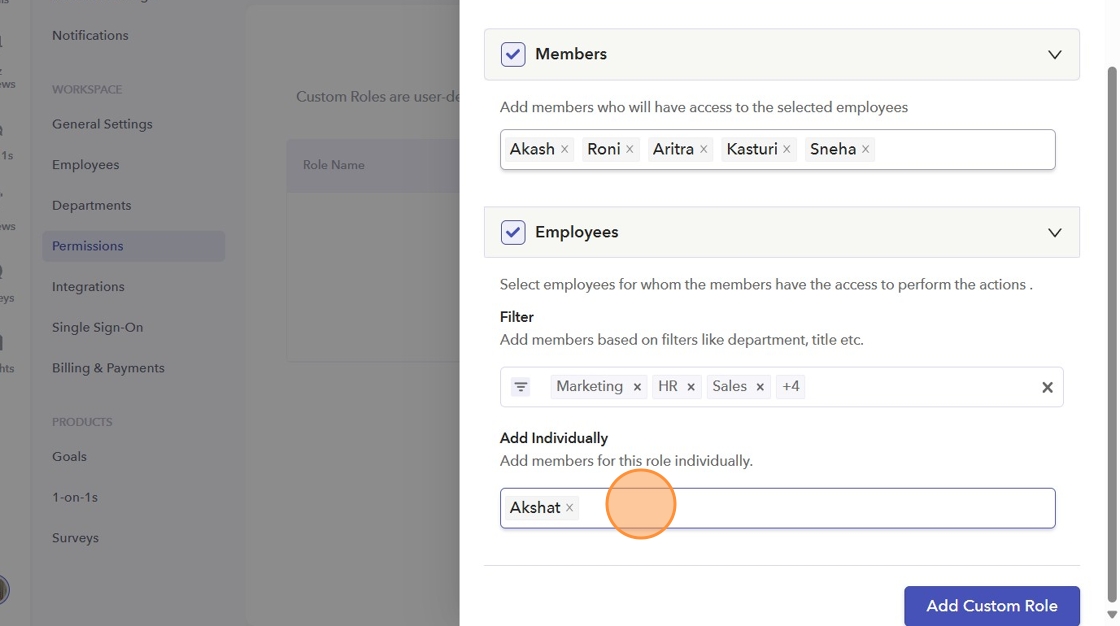Screen dimensions: 1120x626
Task: Remove Akash from members list
Action: pyautogui.click(x=564, y=149)
